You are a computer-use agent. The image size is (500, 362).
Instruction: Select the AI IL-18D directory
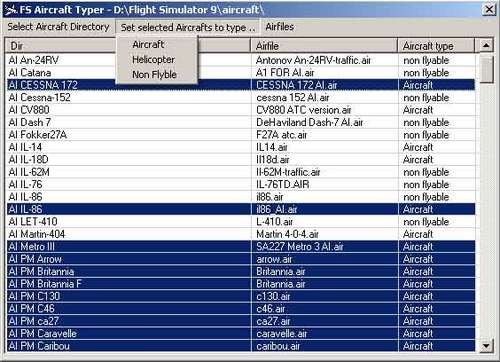[x=28, y=159]
